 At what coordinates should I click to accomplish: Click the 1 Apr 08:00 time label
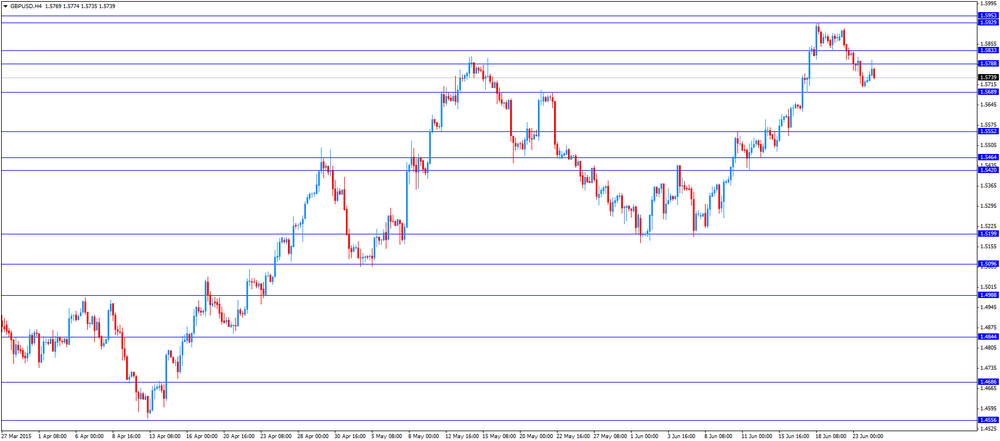(52, 437)
